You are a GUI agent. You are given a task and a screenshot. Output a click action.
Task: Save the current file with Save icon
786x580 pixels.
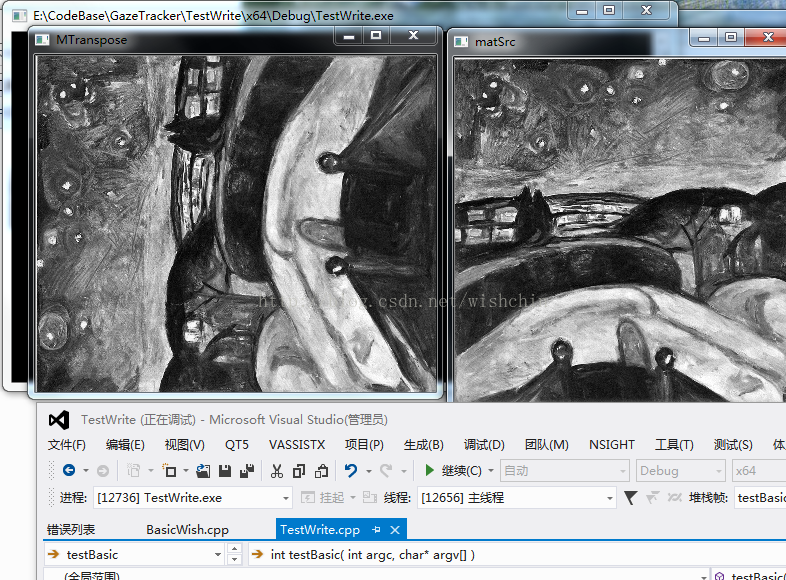[x=225, y=471]
